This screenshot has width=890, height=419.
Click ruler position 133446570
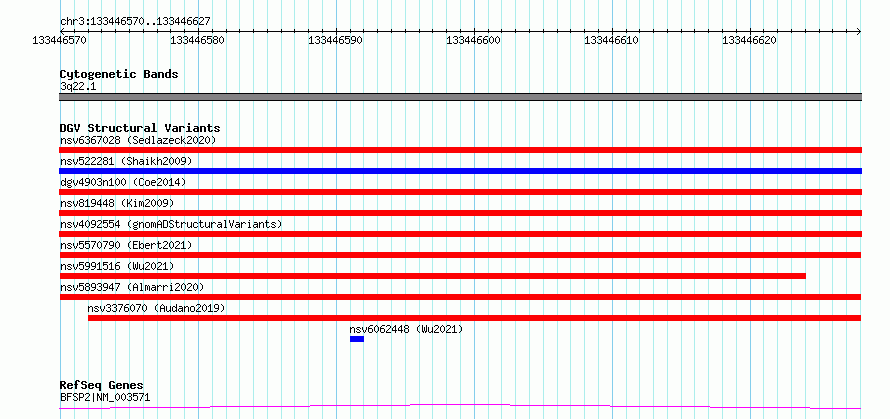[x=60, y=41]
